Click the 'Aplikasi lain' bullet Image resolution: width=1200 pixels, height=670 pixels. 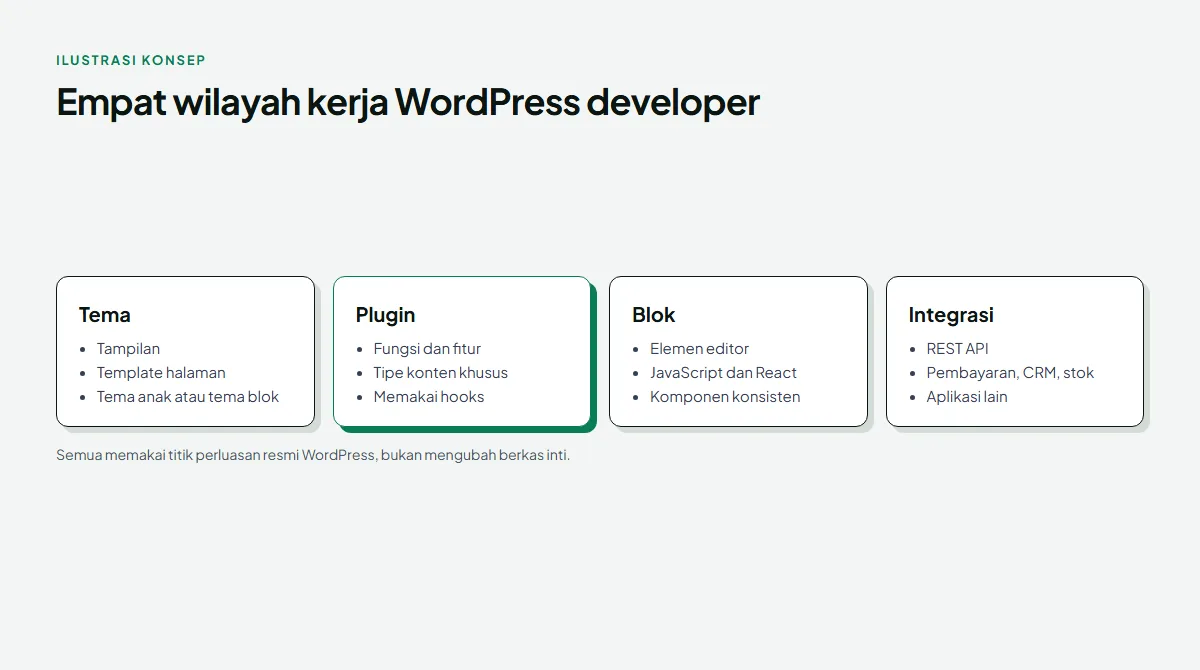pyautogui.click(x=967, y=397)
